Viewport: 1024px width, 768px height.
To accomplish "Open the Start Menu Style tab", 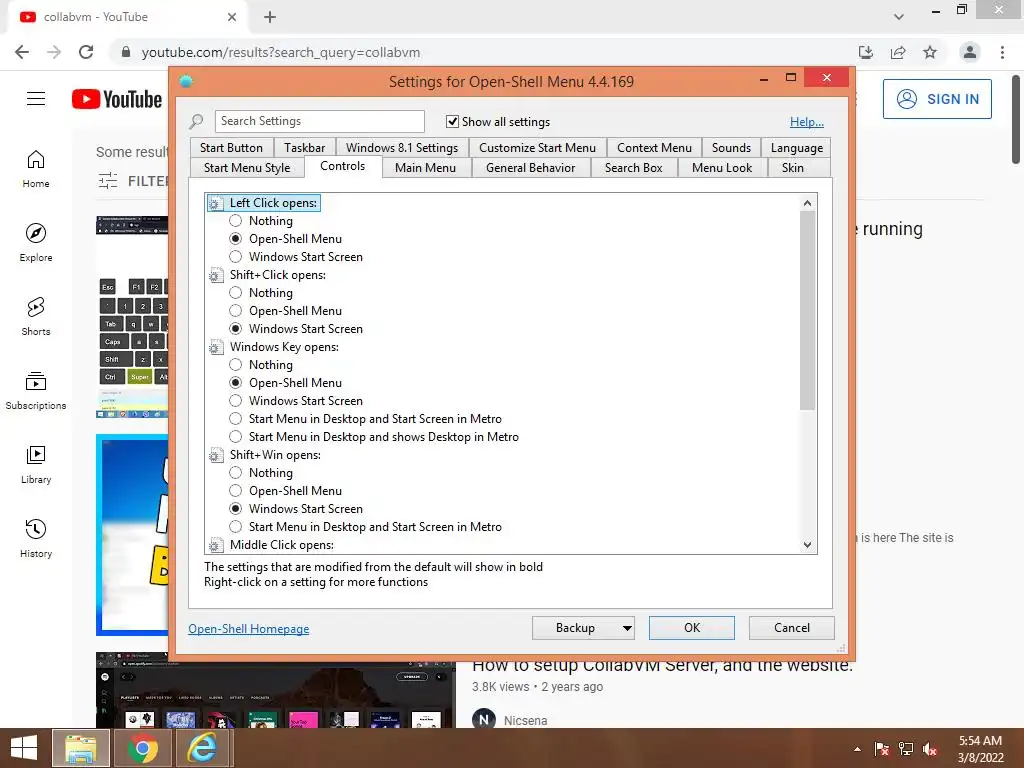I will tap(247, 168).
